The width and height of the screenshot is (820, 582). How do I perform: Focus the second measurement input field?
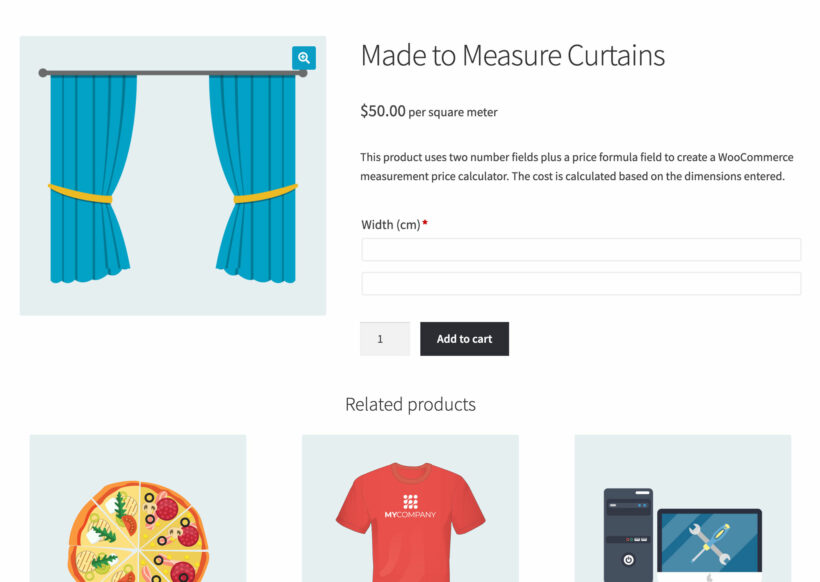pyautogui.click(x=581, y=283)
